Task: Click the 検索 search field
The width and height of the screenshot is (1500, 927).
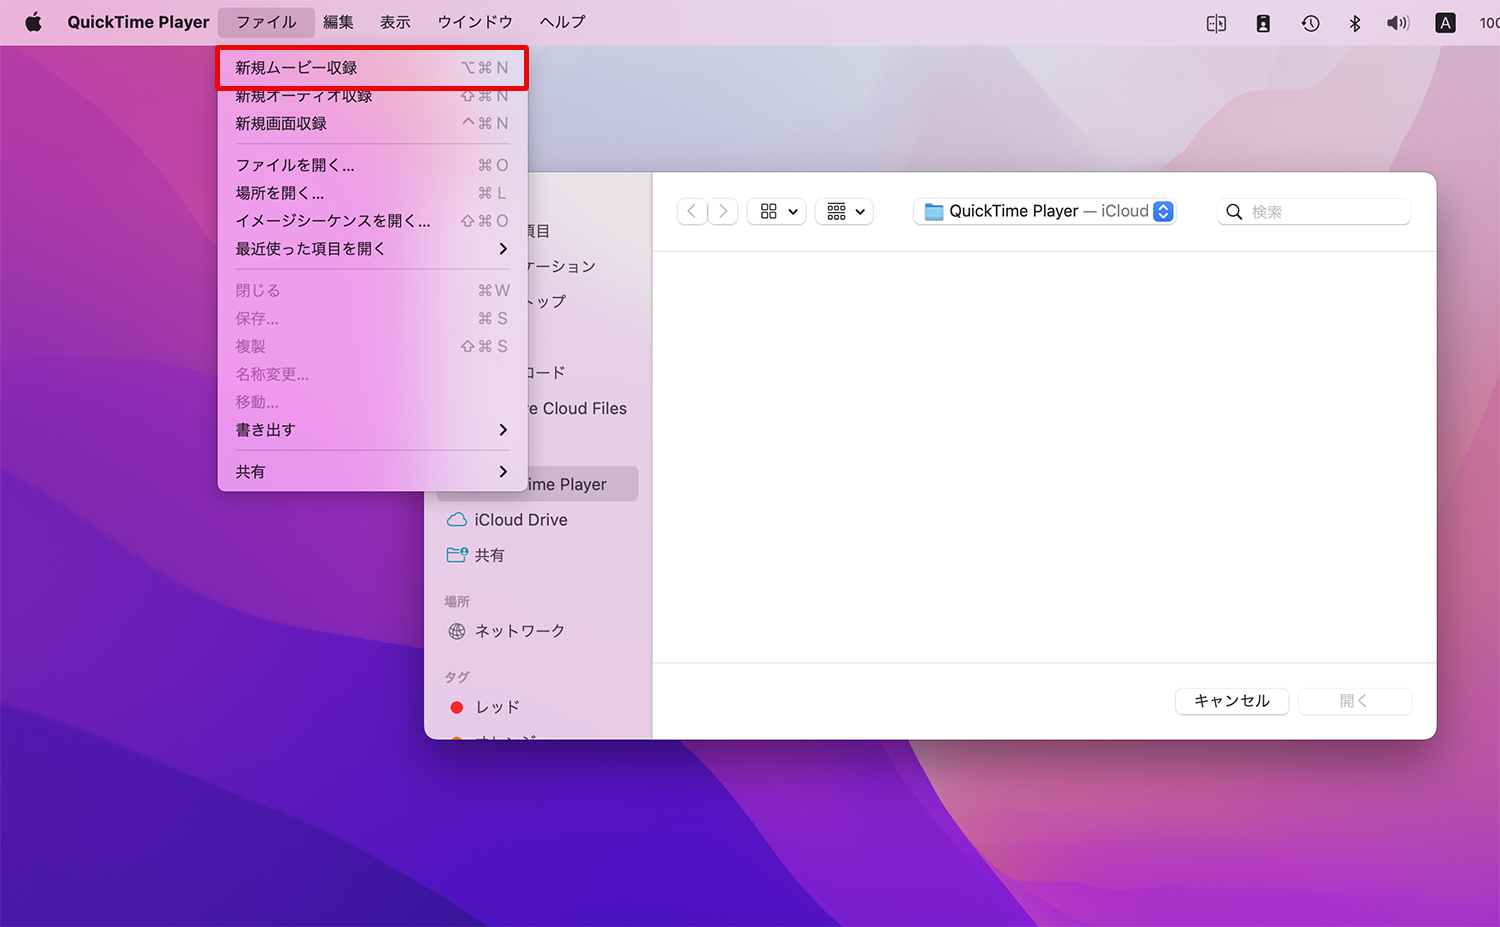Action: tap(1314, 212)
